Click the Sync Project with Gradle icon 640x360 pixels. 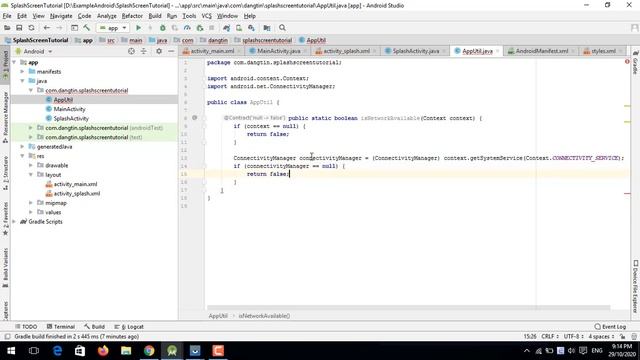click(227, 28)
